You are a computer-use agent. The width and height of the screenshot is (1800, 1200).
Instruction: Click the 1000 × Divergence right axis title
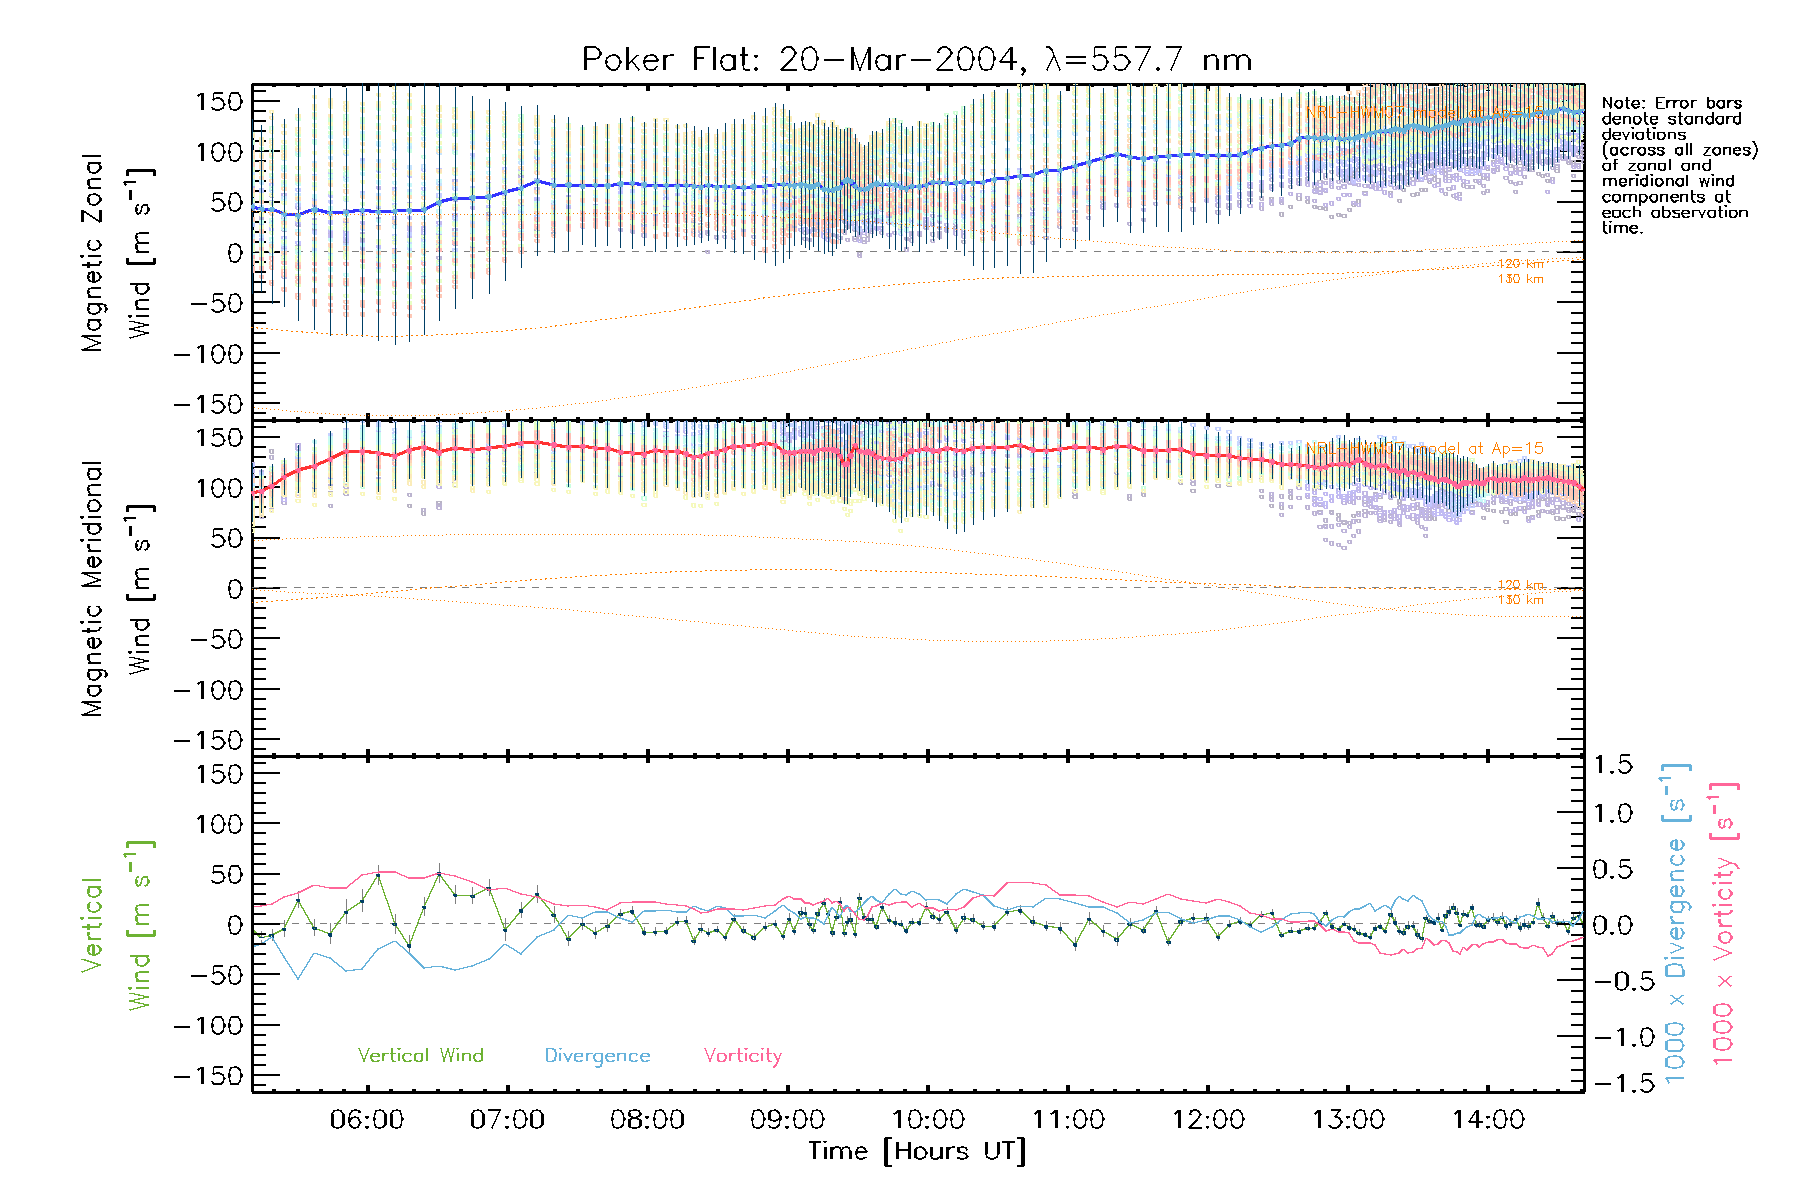1675,924
